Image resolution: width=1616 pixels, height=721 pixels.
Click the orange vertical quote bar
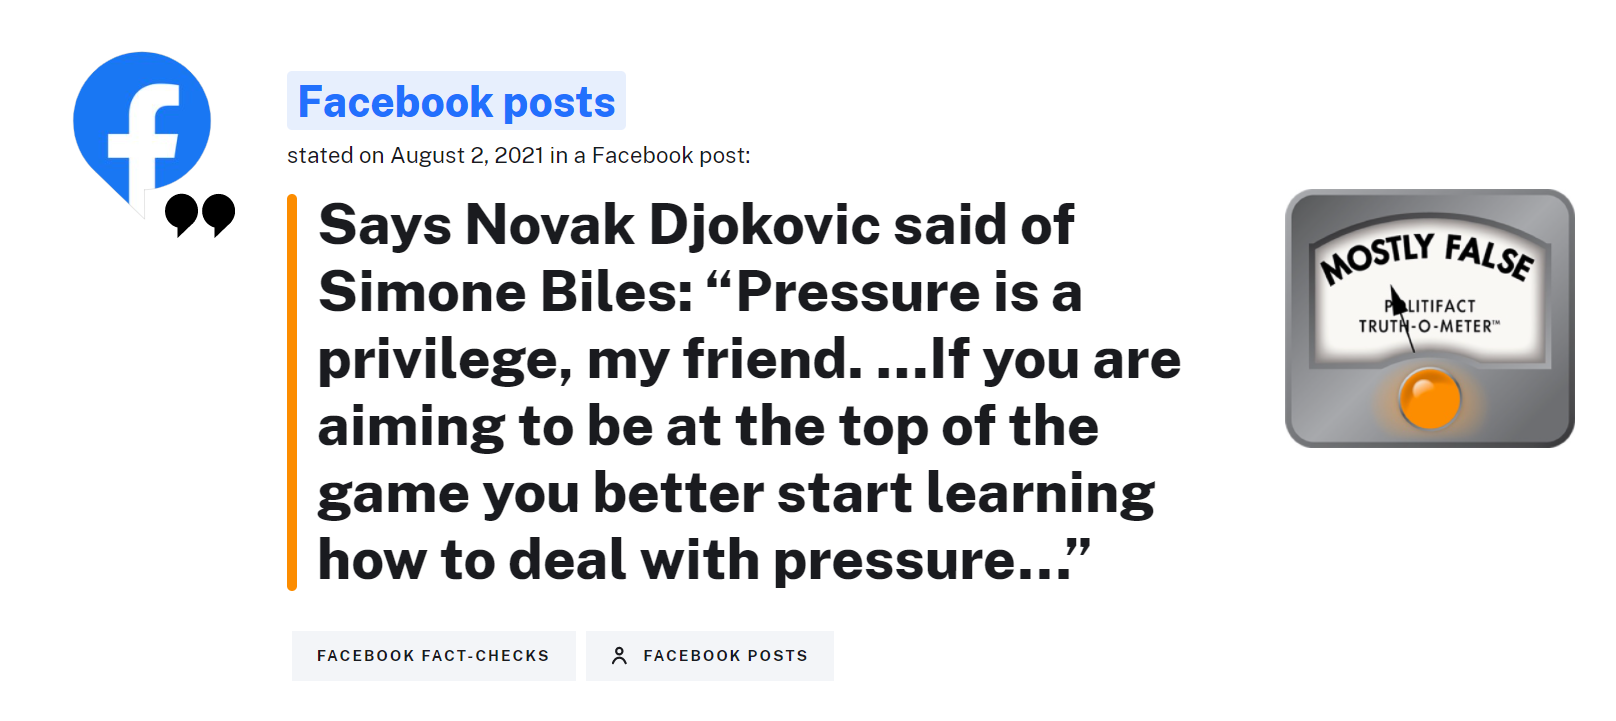tap(292, 392)
